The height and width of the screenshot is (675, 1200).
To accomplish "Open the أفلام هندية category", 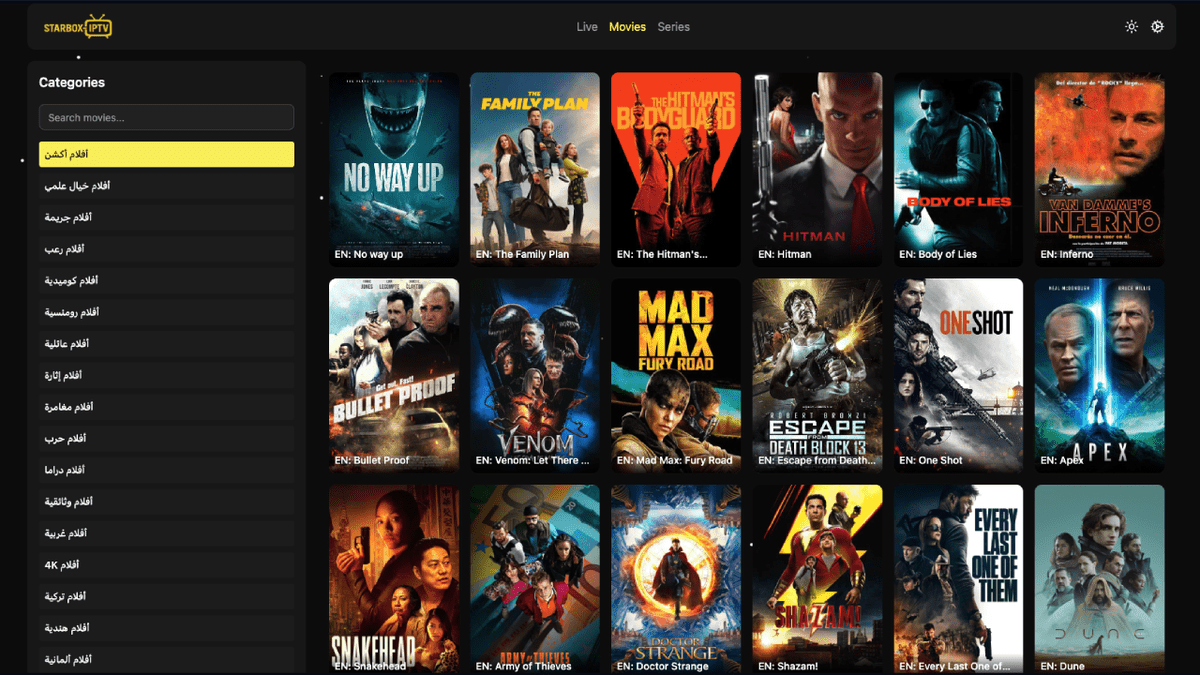I will 166,628.
